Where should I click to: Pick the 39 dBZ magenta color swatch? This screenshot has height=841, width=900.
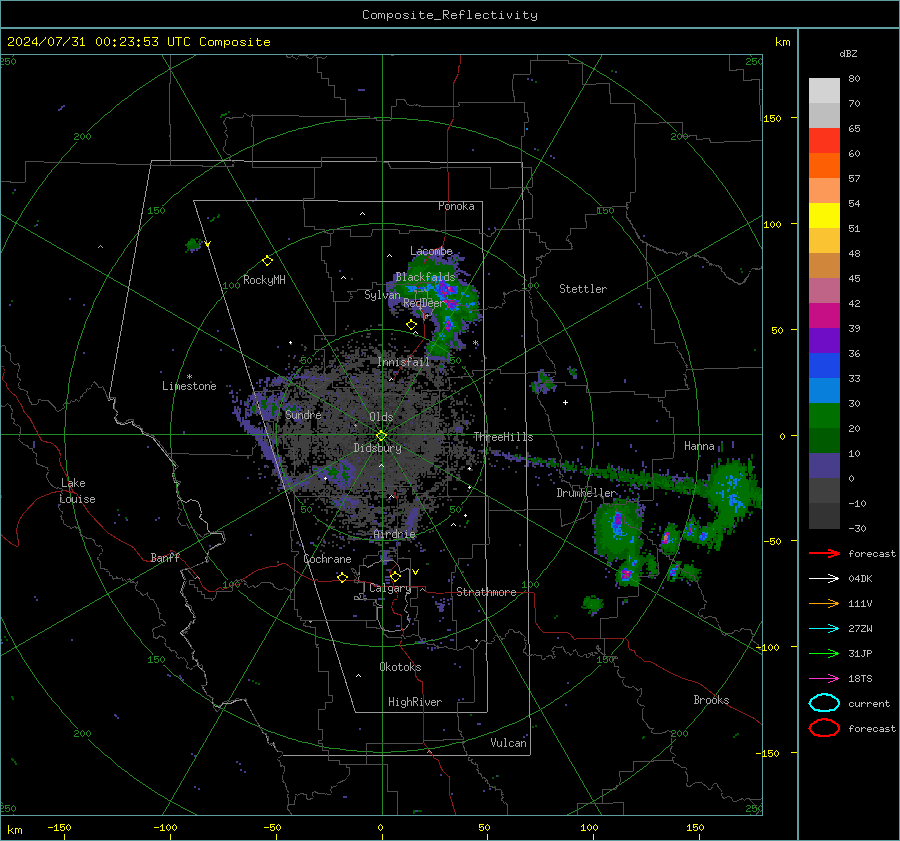824,315
